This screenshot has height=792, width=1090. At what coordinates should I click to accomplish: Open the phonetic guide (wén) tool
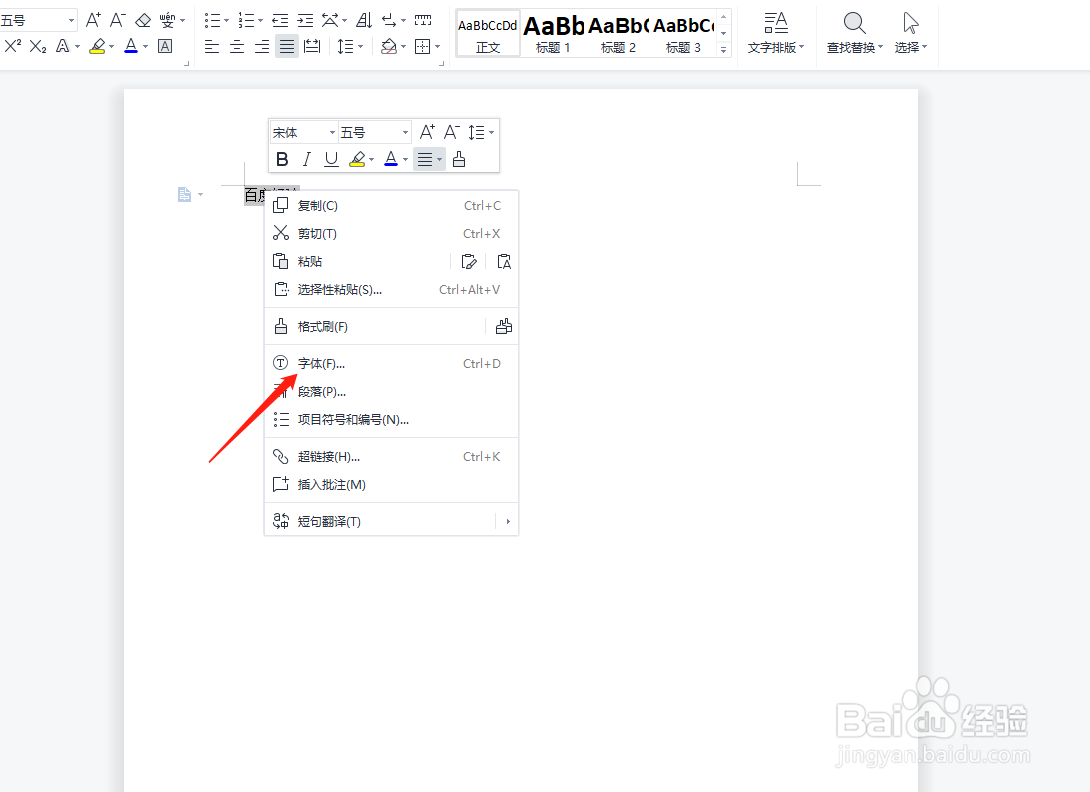(x=168, y=20)
